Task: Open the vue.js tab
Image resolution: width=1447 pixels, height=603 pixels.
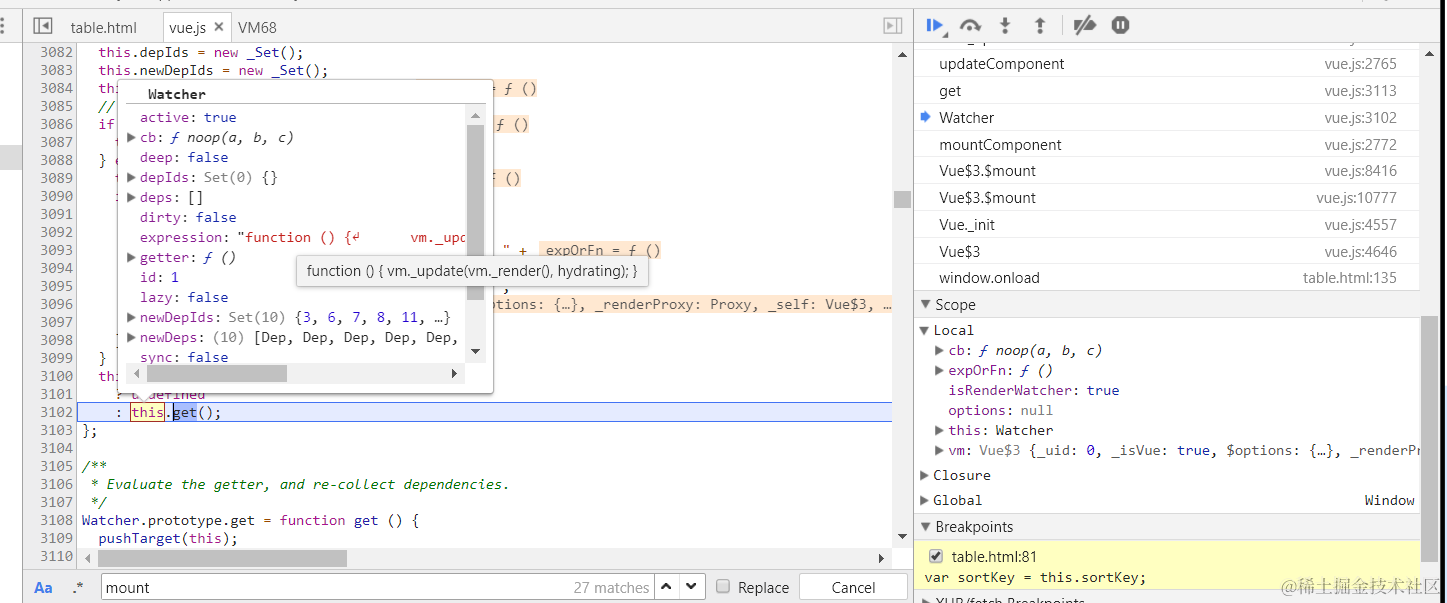Action: coord(187,27)
